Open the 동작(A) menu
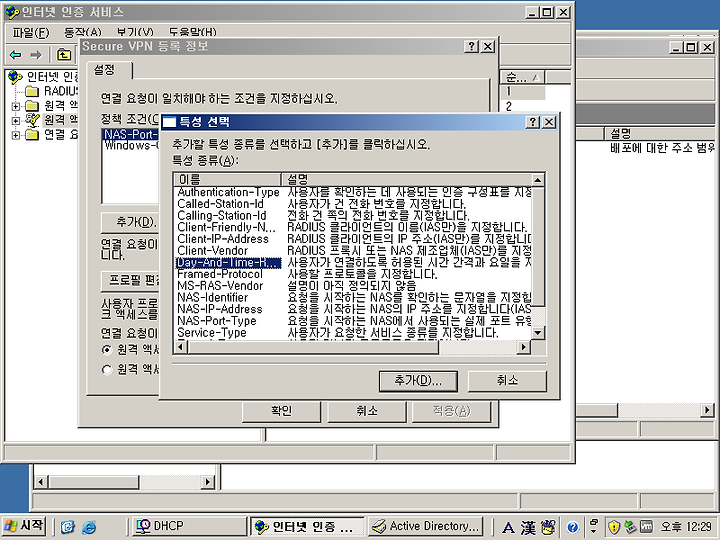This screenshot has height=540, width=720. (83, 32)
